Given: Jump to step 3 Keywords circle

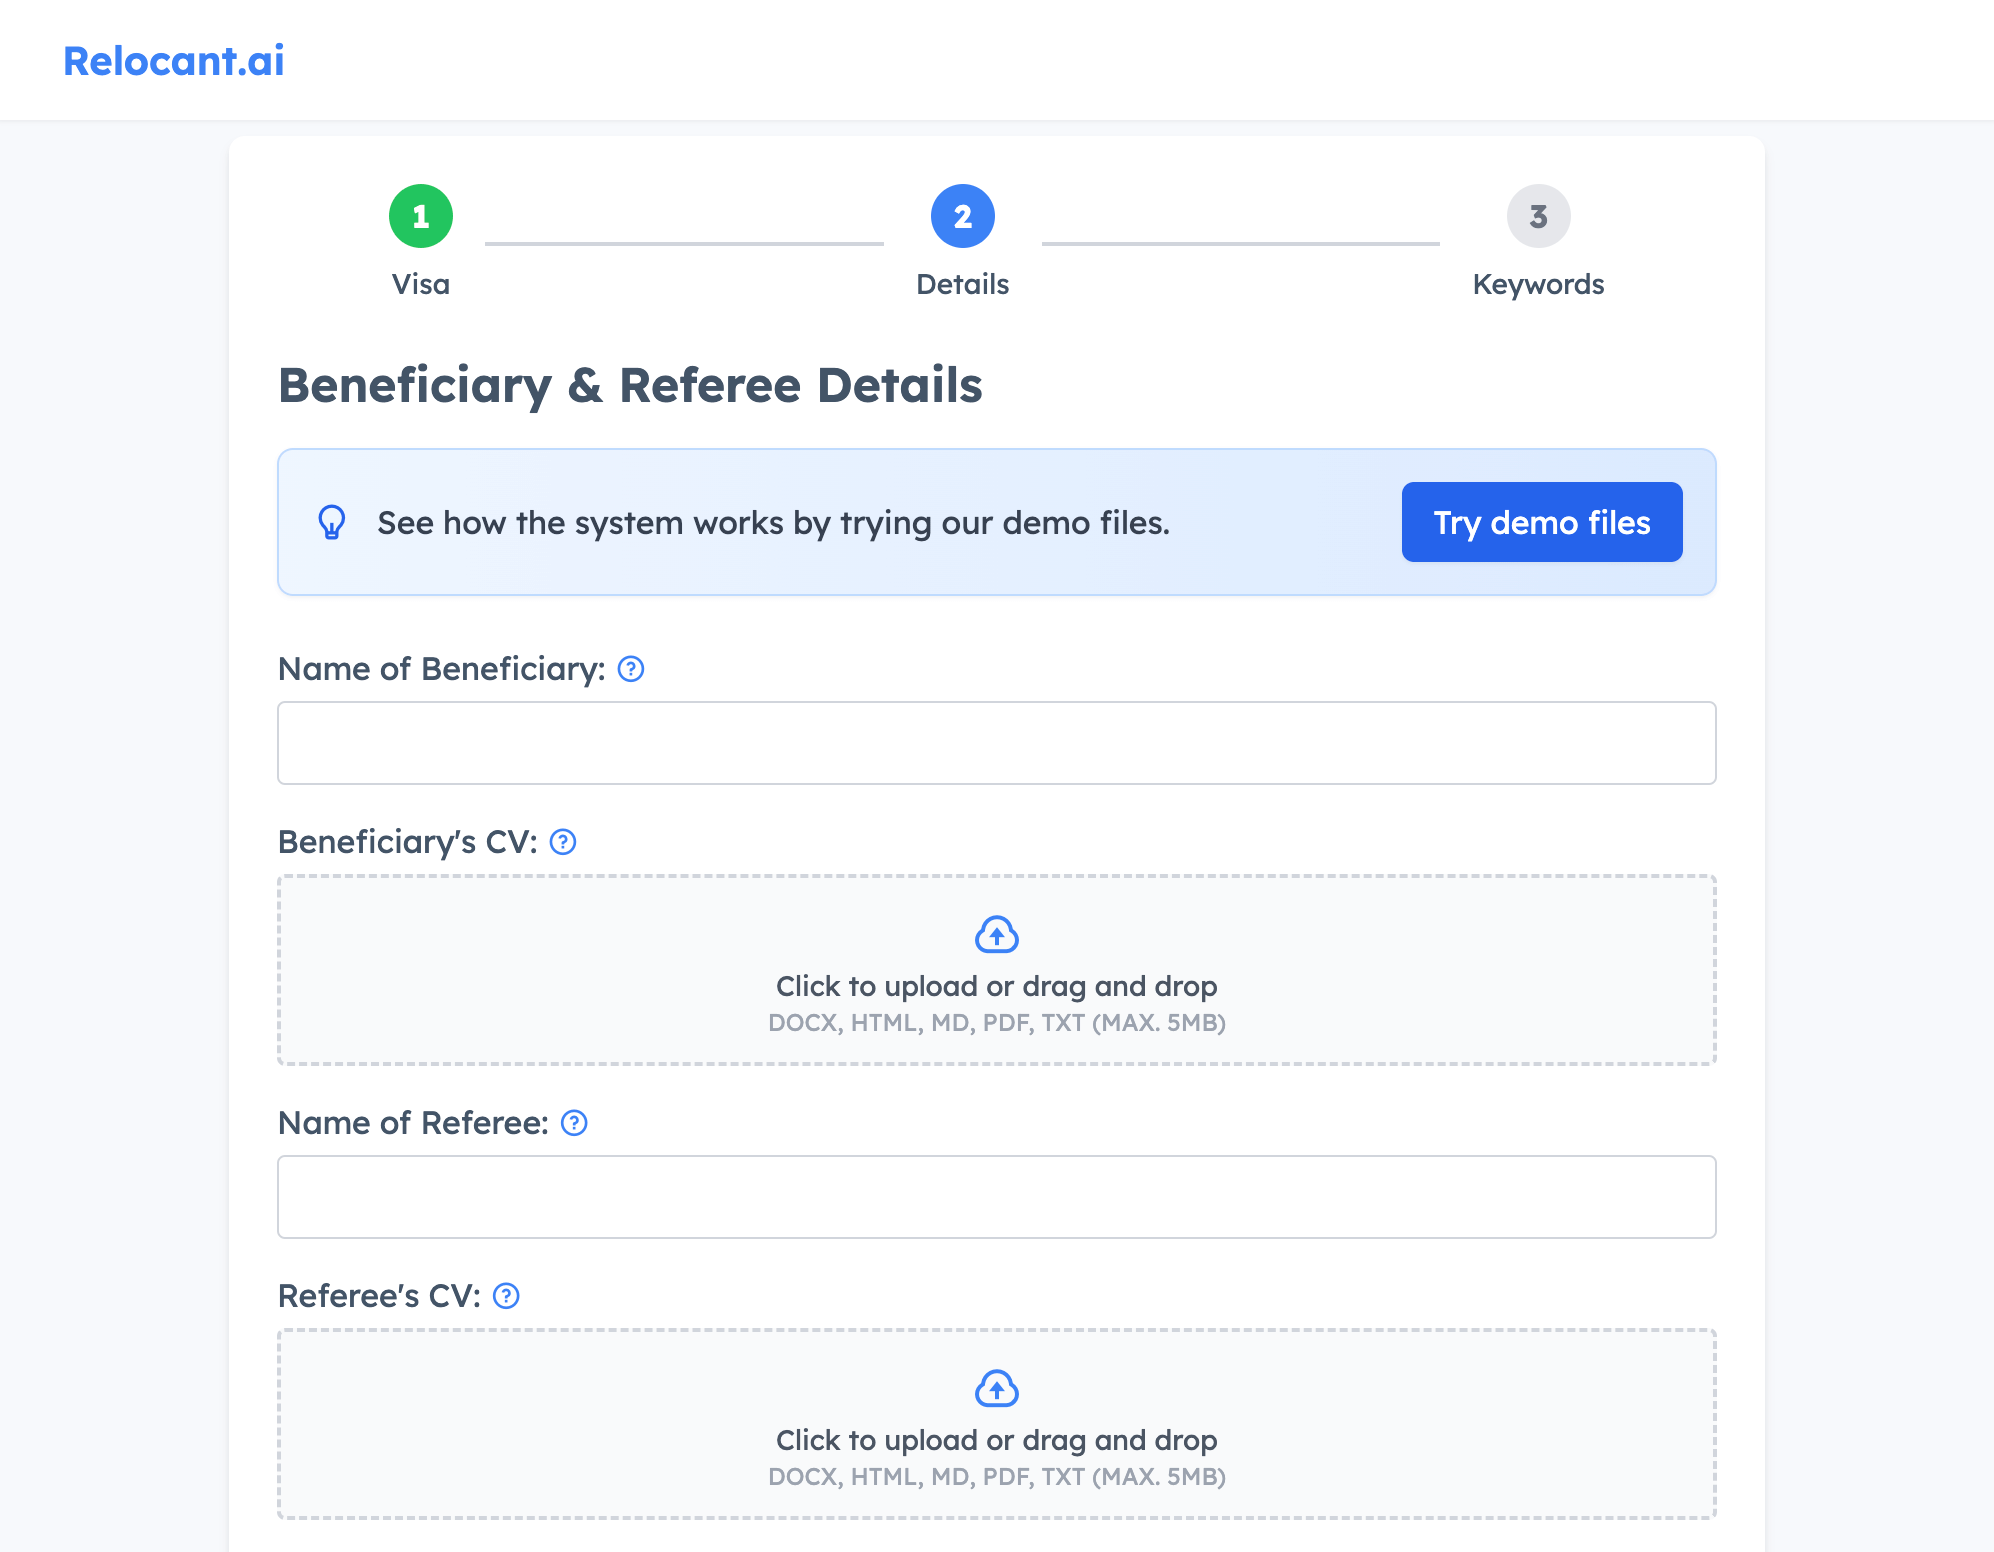Looking at the screenshot, I should click(x=1539, y=216).
